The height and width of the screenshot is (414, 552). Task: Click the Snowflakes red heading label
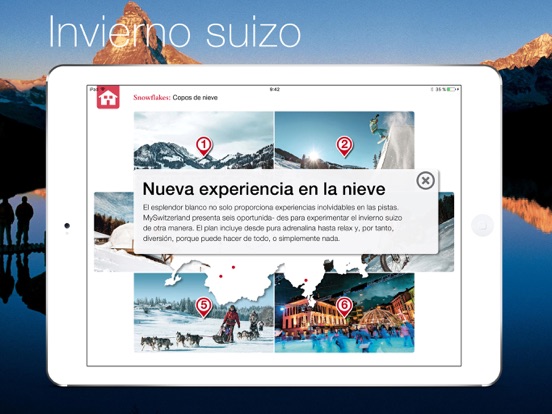click(152, 98)
